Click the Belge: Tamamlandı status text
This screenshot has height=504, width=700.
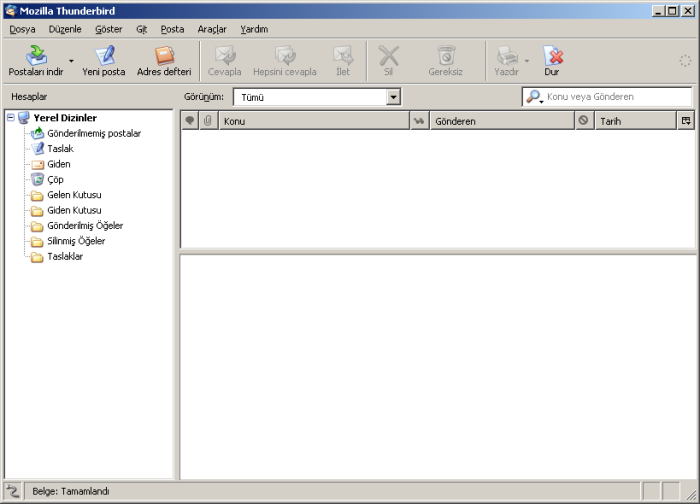pyautogui.click(x=71, y=492)
